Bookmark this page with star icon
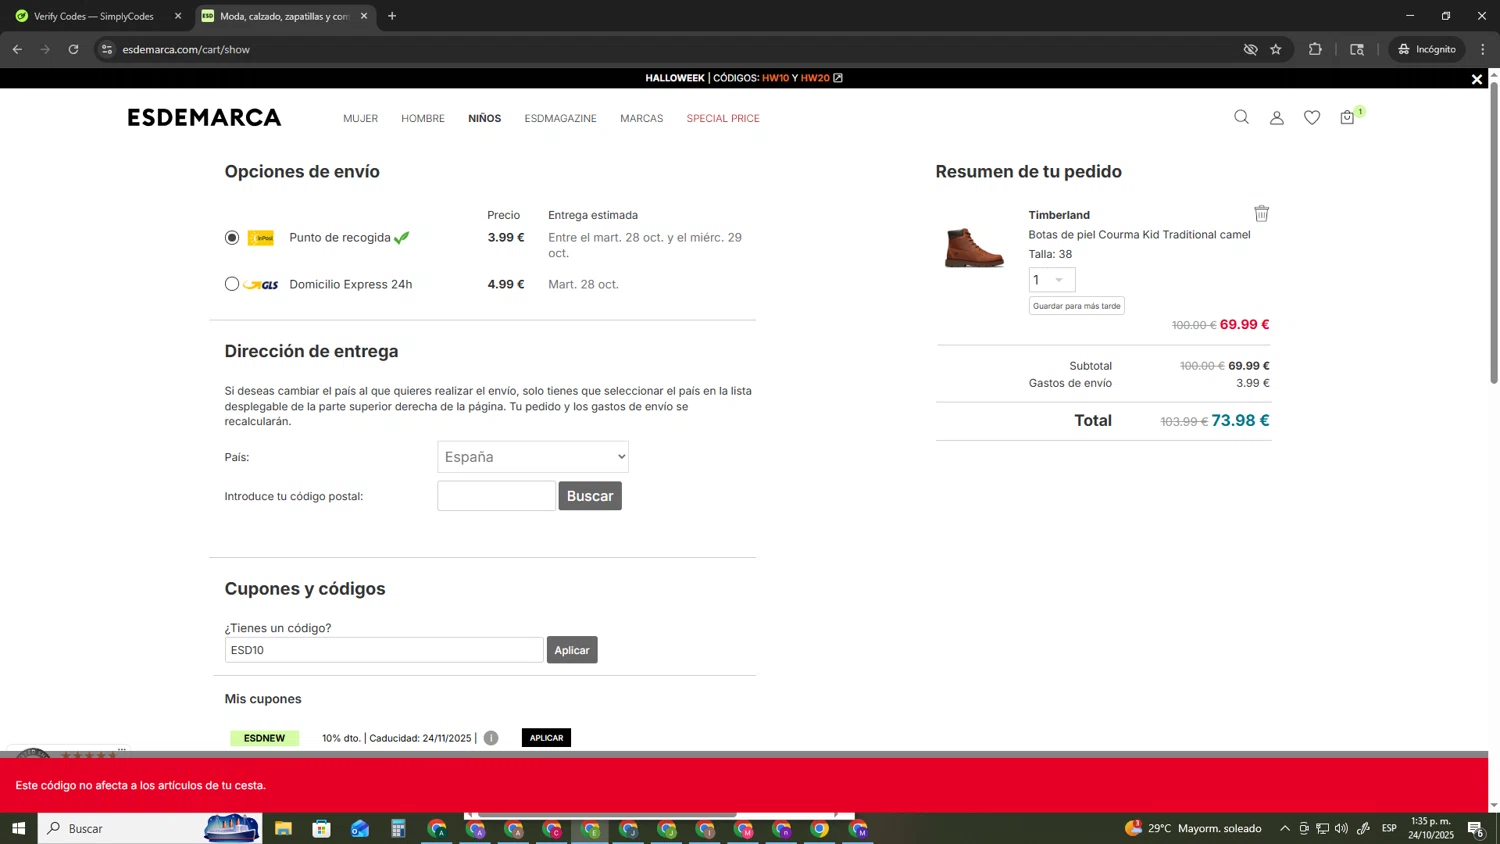 point(1276,49)
